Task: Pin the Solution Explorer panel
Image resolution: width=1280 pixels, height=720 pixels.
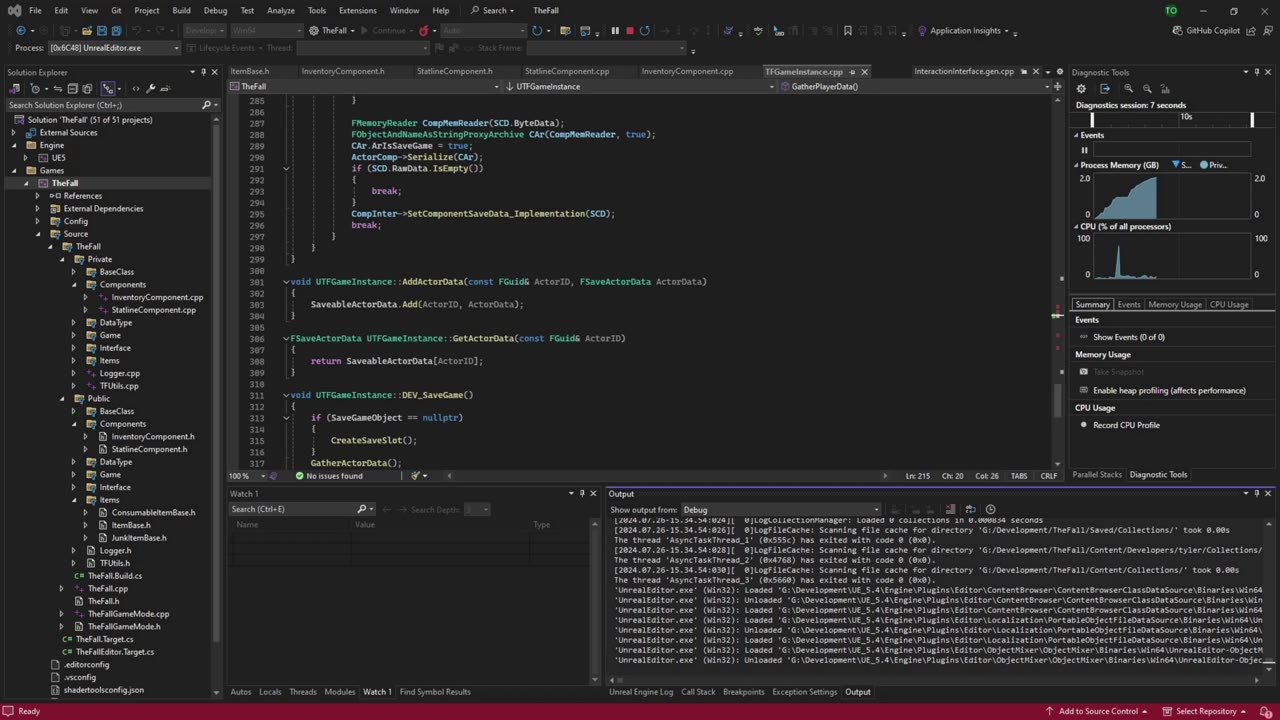Action: point(204,72)
